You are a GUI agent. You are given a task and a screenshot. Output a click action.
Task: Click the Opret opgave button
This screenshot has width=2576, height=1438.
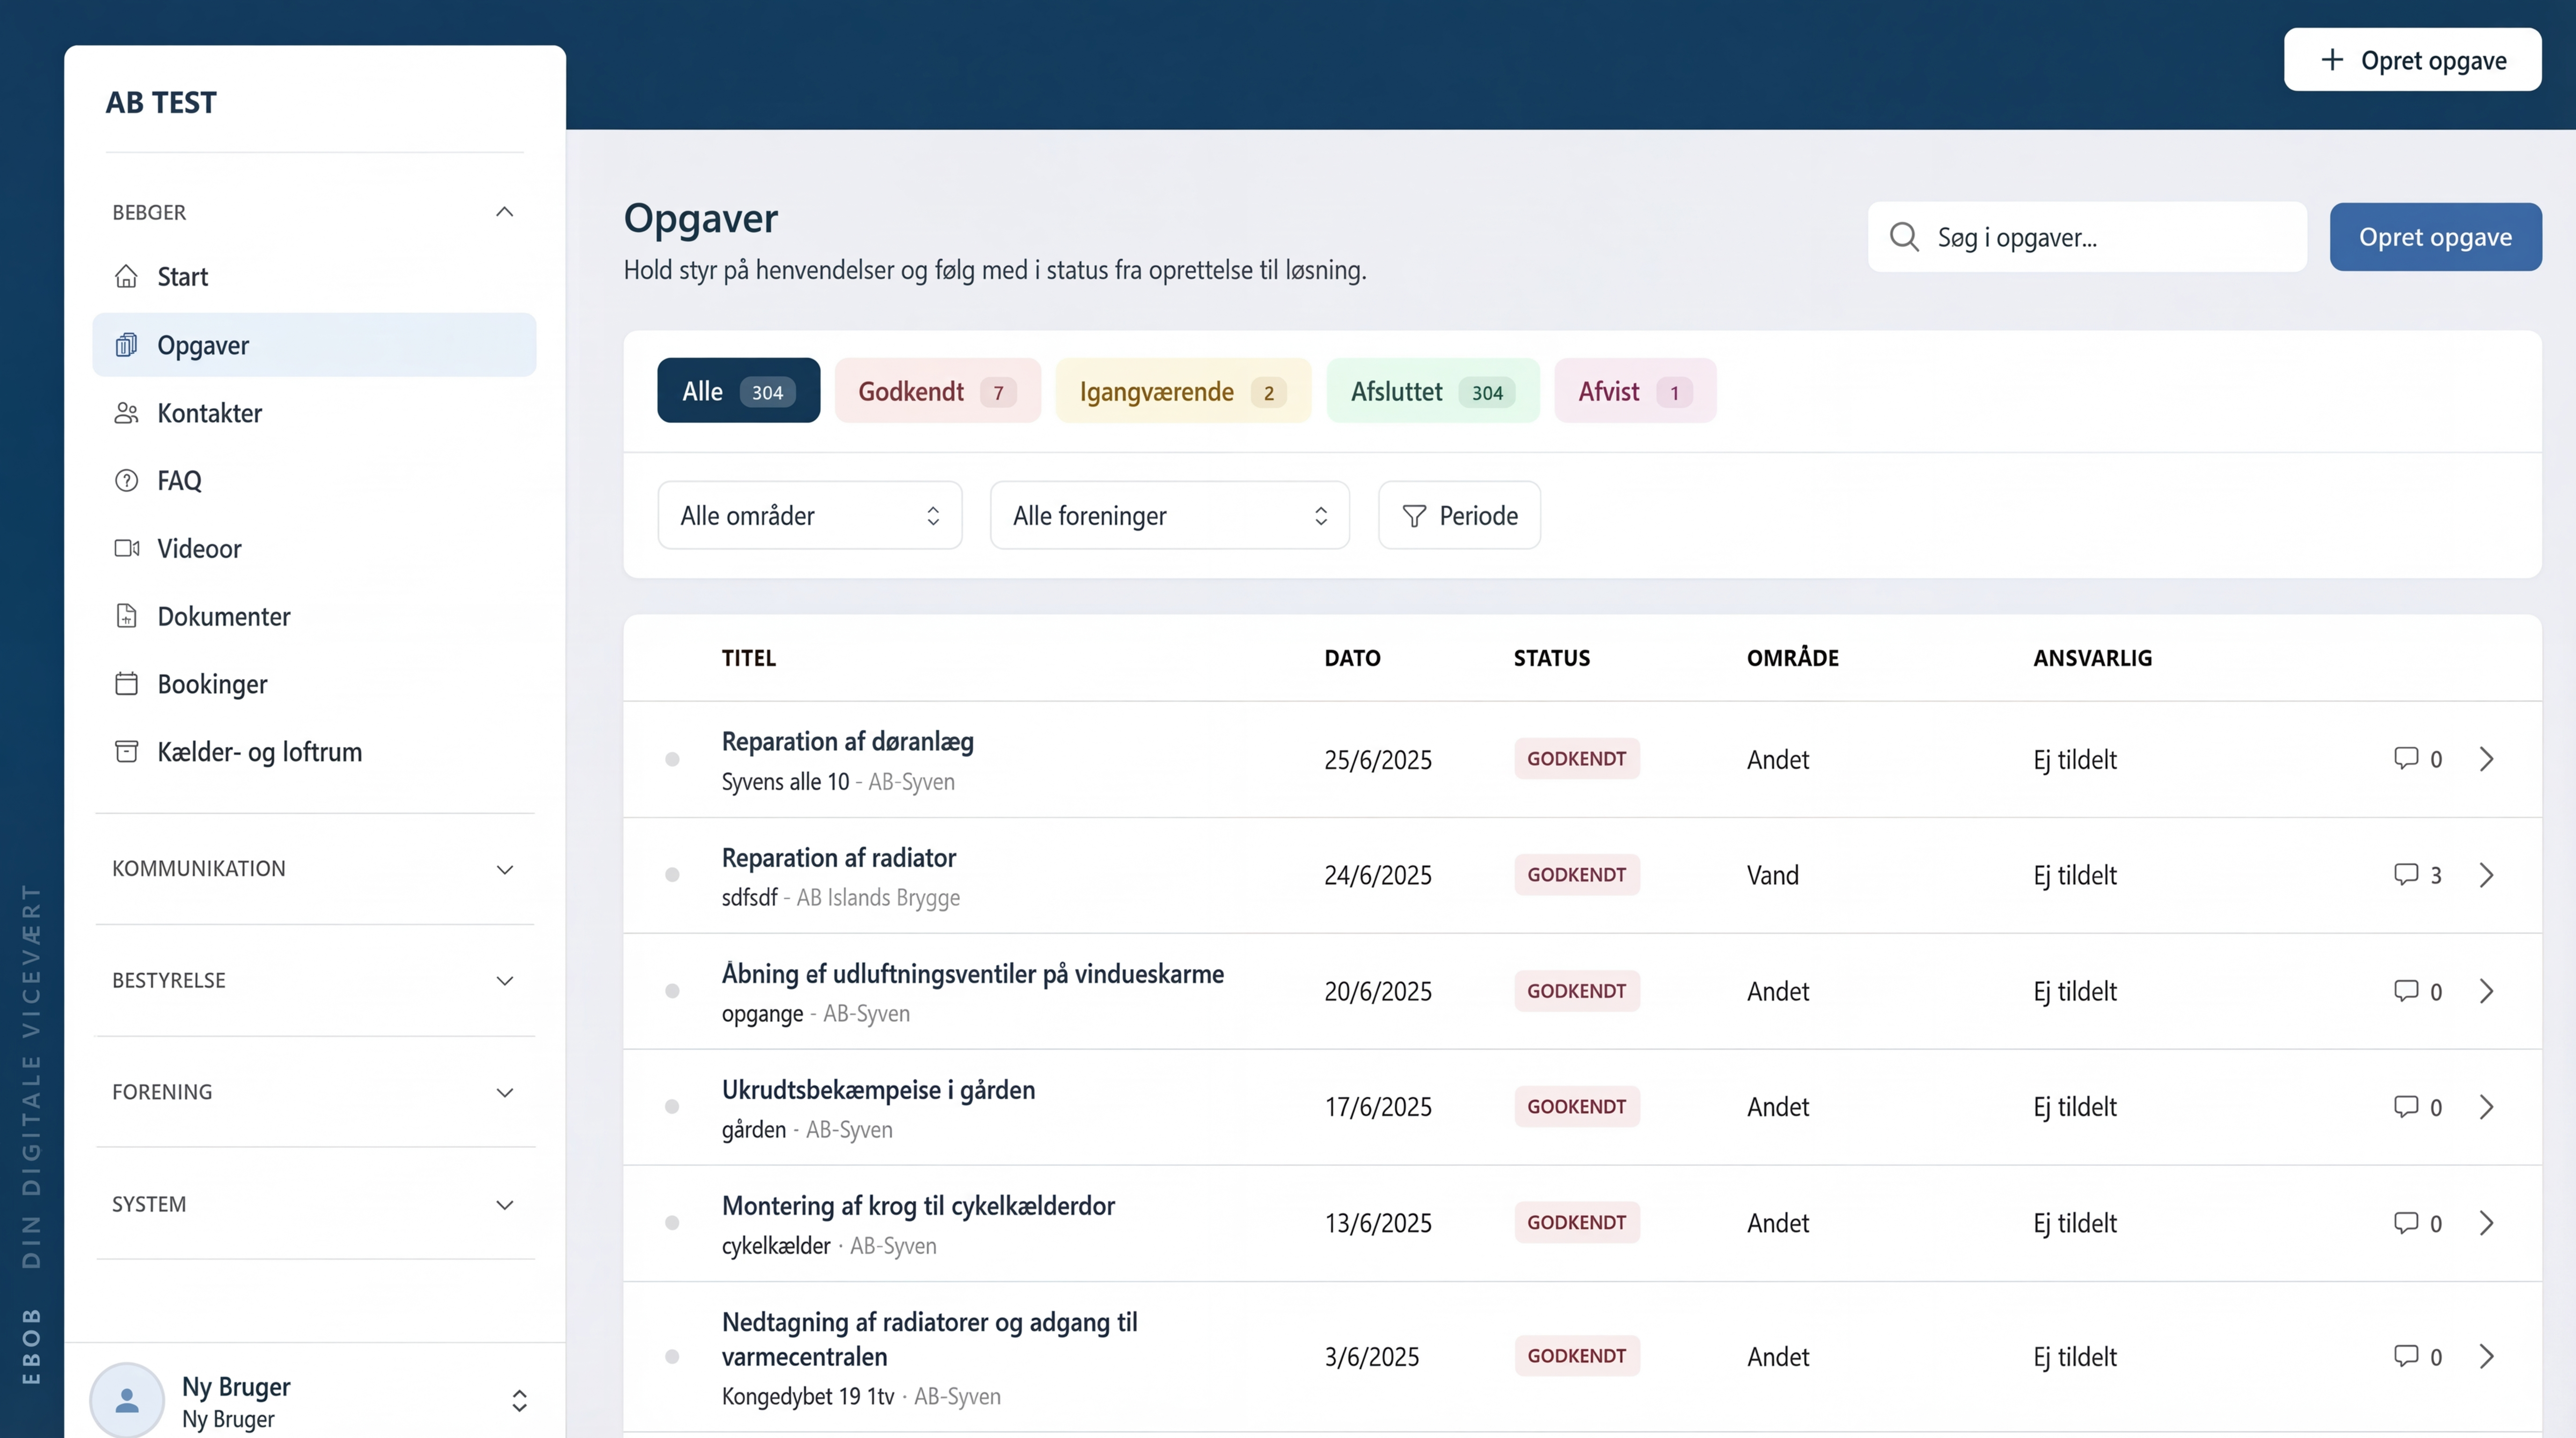coord(2435,237)
